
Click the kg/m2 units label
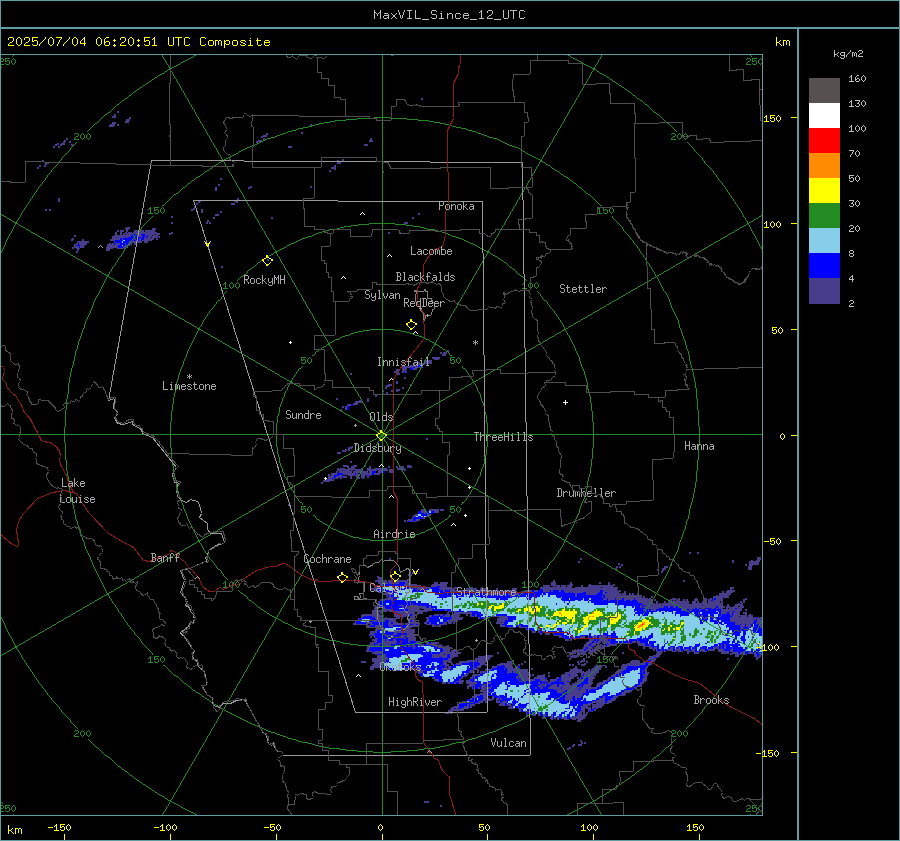tap(848, 54)
